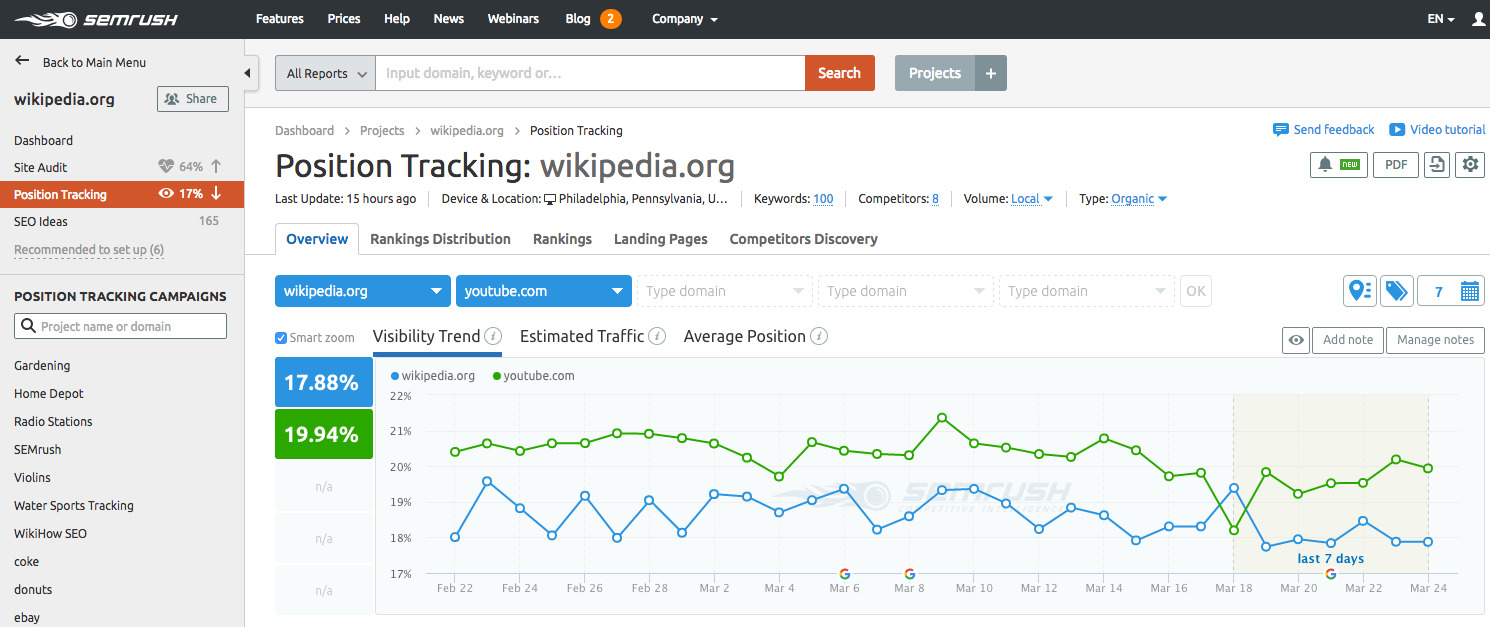Open the All Reports dropdown
This screenshot has height=627, width=1490.
325,73
